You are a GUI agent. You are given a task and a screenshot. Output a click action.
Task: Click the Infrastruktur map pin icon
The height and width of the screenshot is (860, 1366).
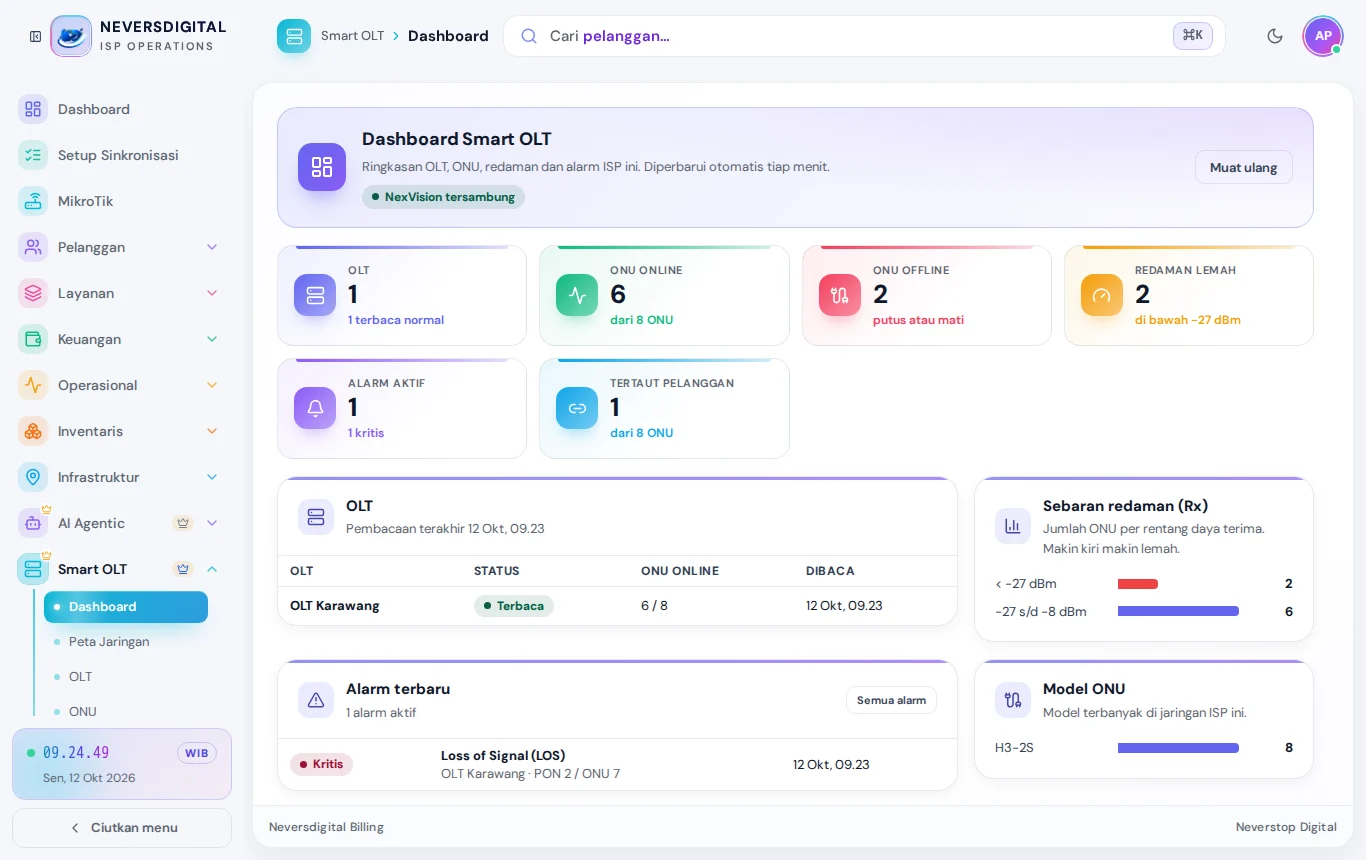33,477
